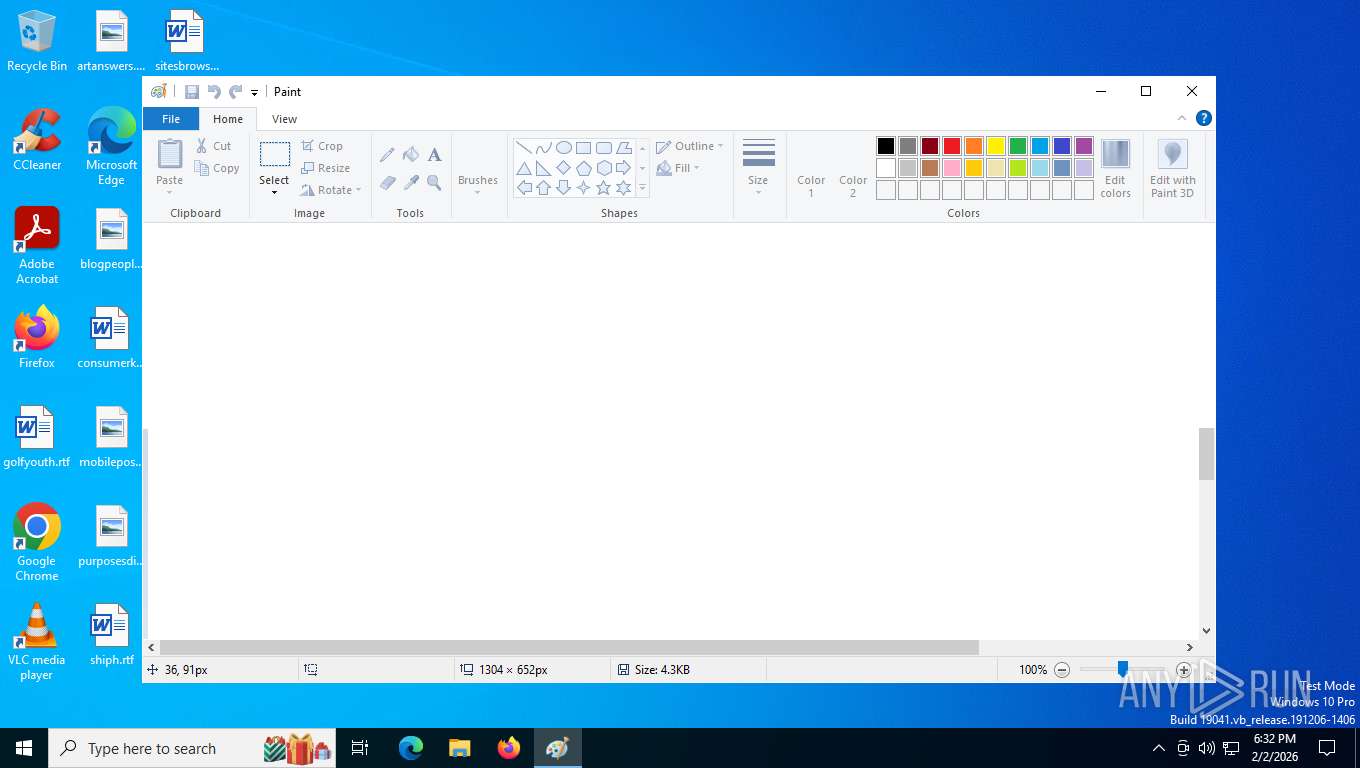Open the shape Outline dropdown
This screenshot has height=768, width=1360.
689,146
